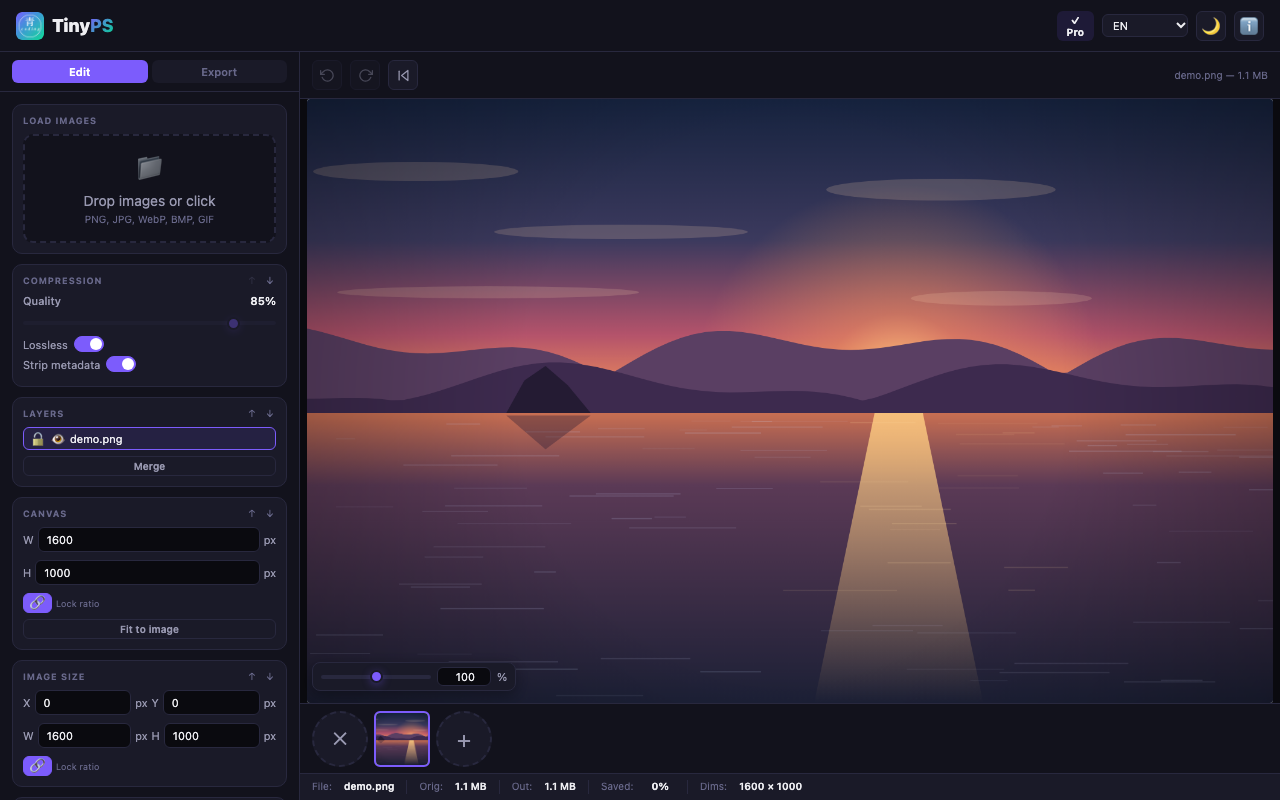
Task: Click the 85% quality value
Action: pyautogui.click(x=263, y=301)
